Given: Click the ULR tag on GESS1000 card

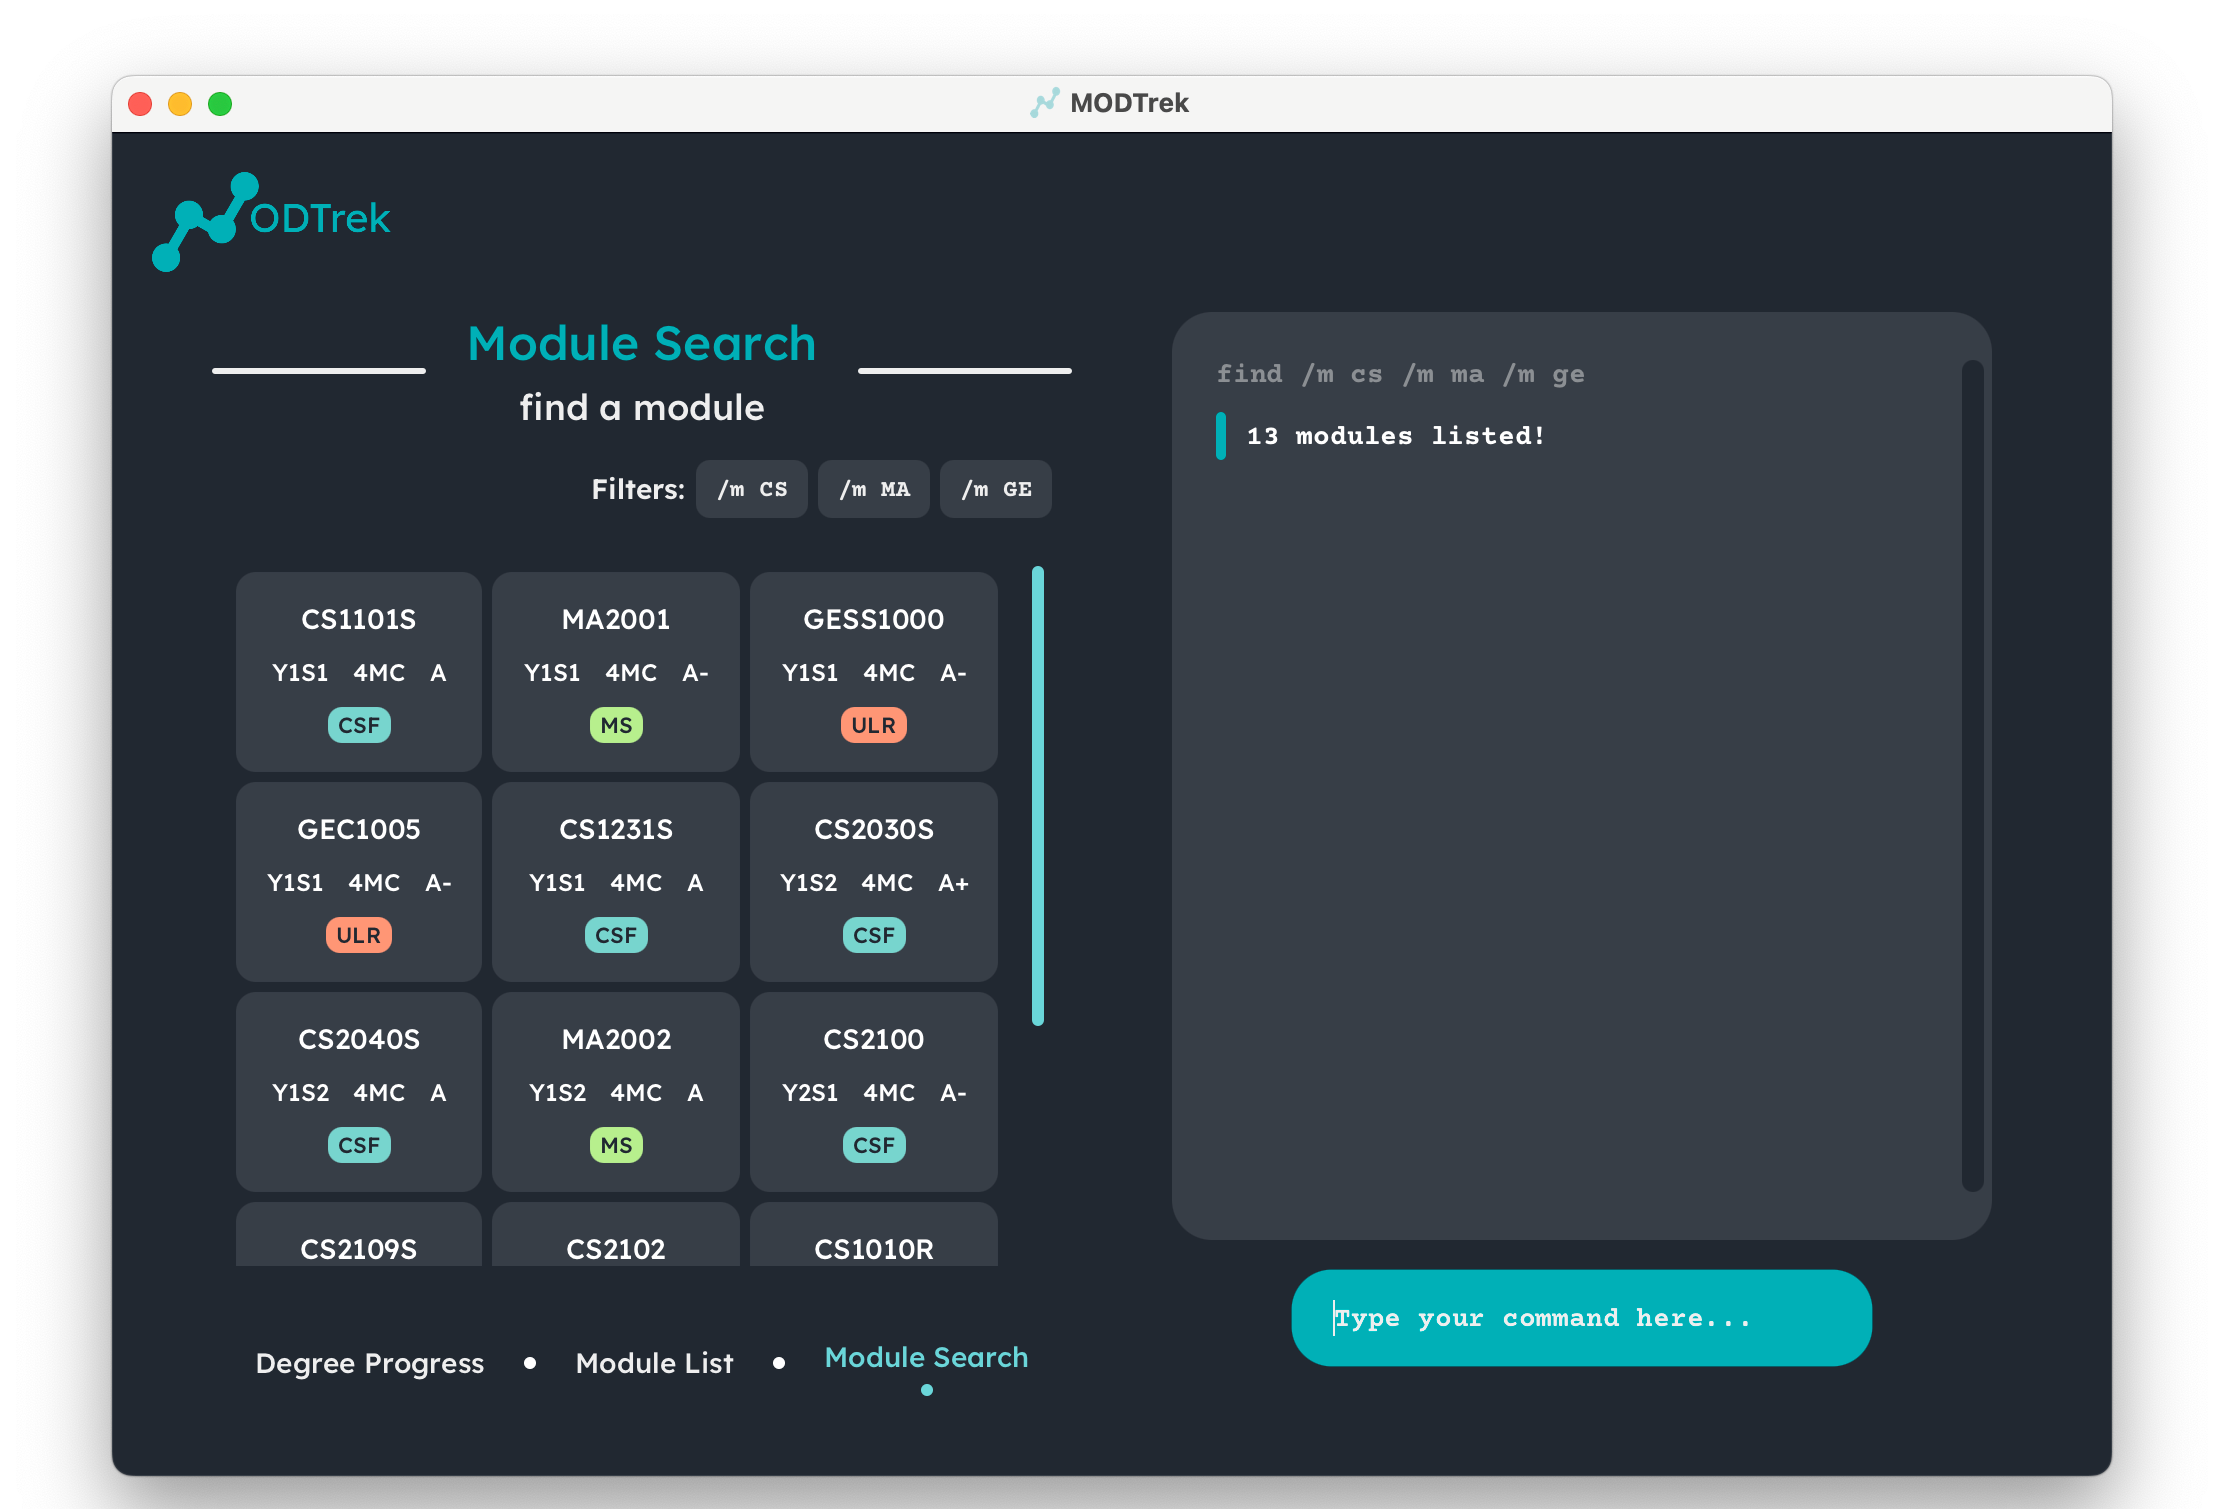Looking at the screenshot, I should click(x=874, y=725).
